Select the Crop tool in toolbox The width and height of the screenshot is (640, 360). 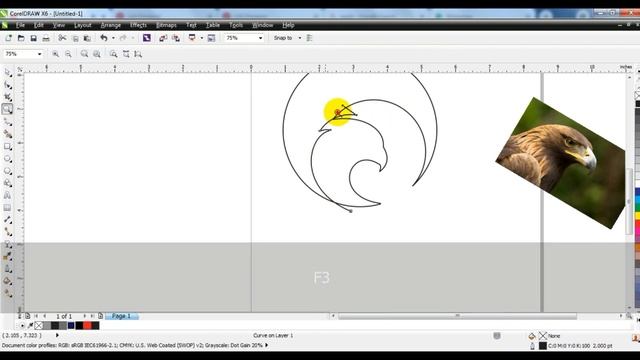coord(7,97)
